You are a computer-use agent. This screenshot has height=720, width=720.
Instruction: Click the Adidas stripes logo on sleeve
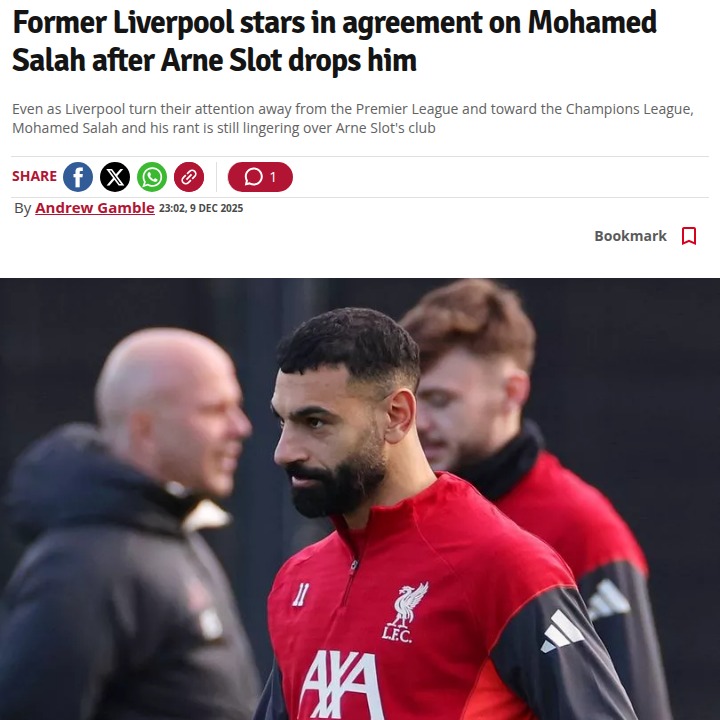tap(562, 631)
